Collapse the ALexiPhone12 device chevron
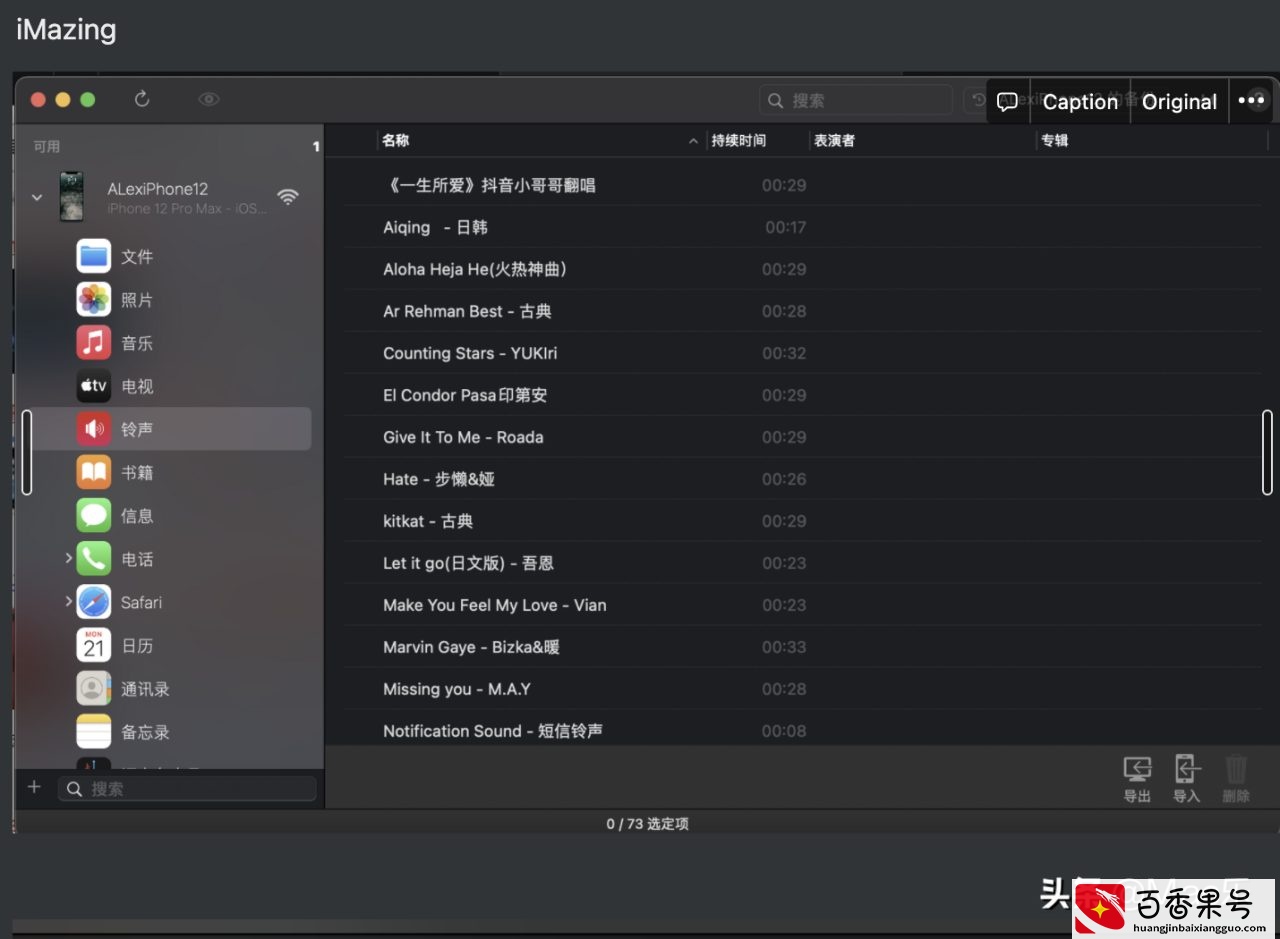The height and width of the screenshot is (939, 1280). click(x=37, y=197)
